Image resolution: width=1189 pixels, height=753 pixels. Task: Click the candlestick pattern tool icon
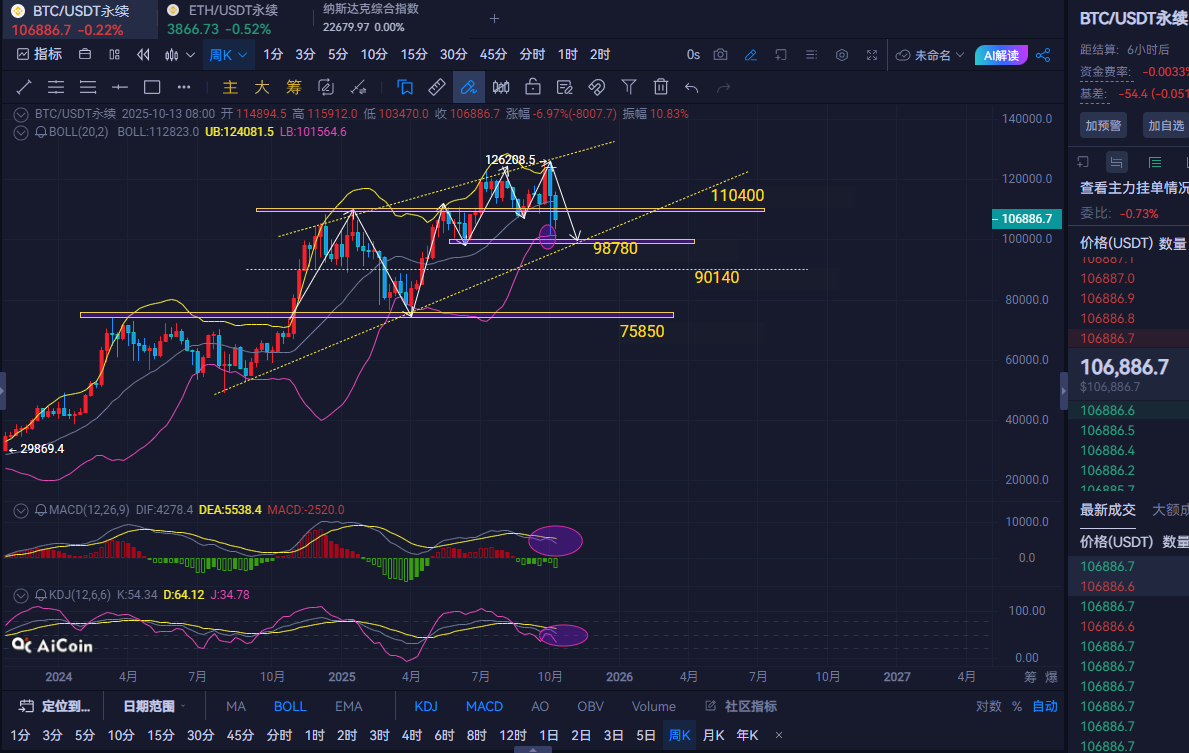pyautogui.click(x=500, y=87)
